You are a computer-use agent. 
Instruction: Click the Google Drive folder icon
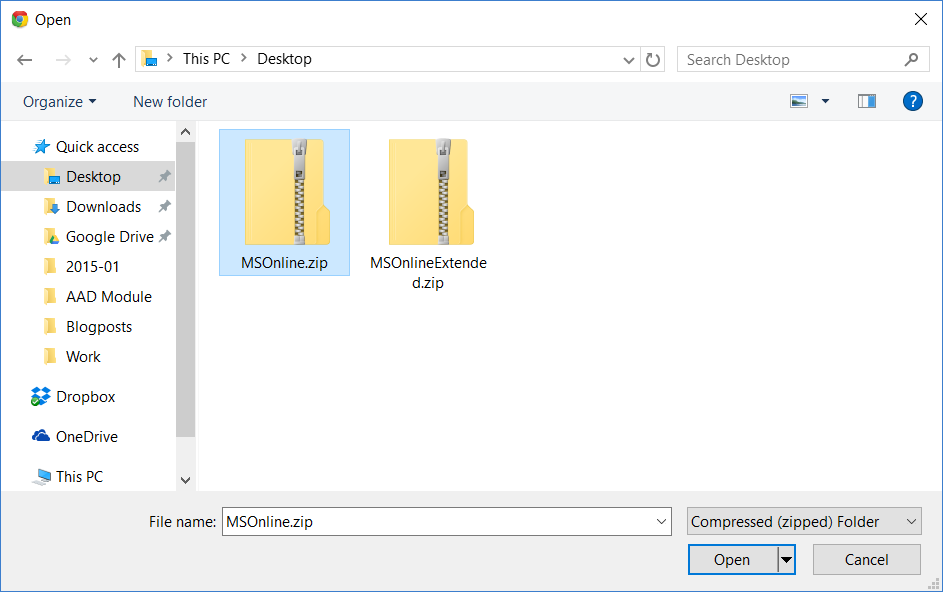tap(51, 236)
